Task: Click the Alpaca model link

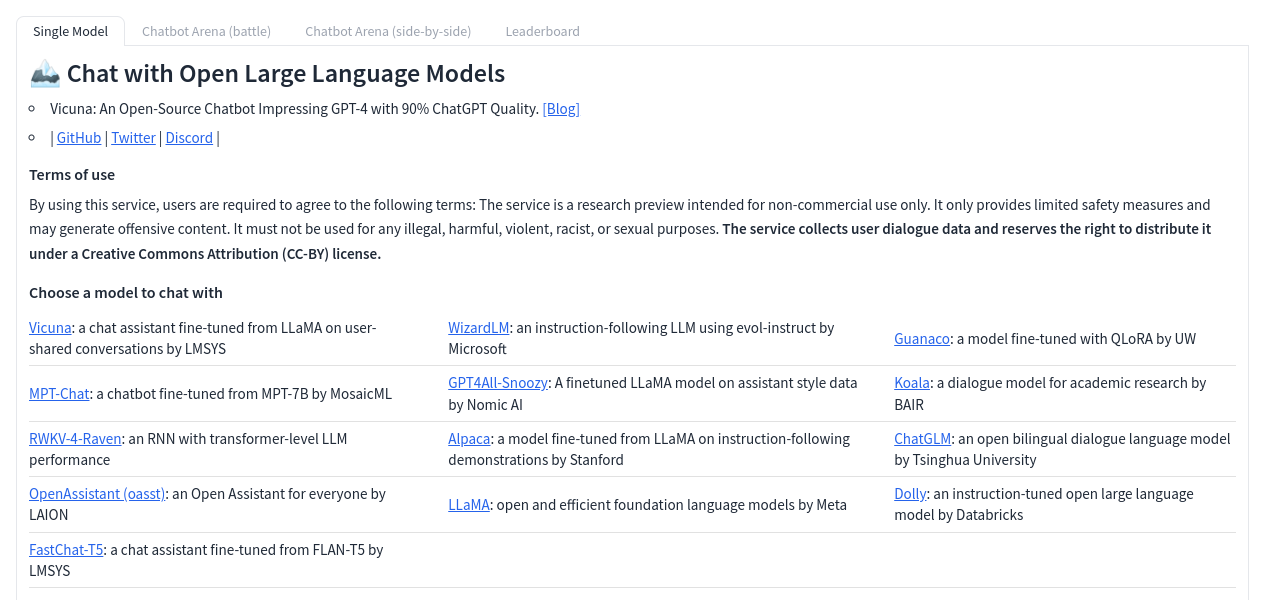Action: click(x=469, y=439)
